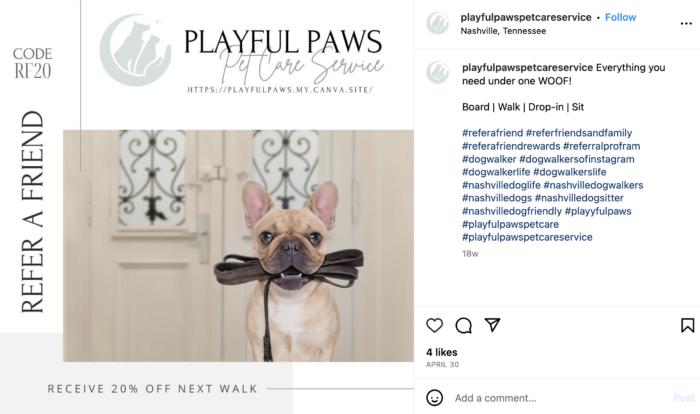
Task: Click the 18w timestamp under caption
Action: [470, 254]
